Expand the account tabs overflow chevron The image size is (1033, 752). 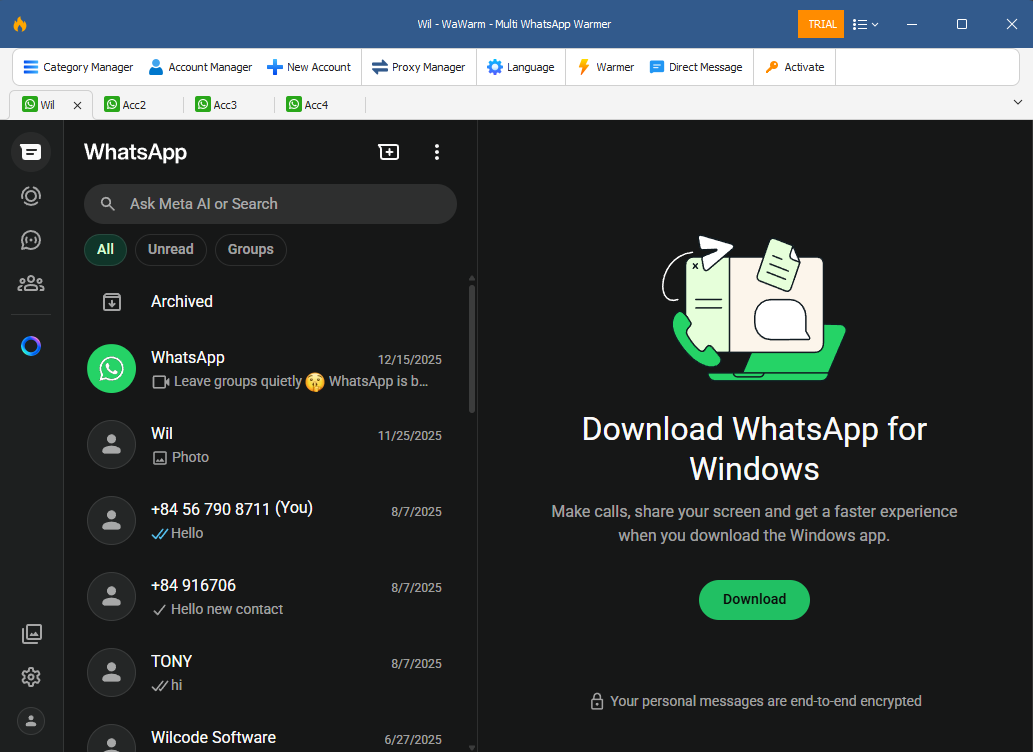point(1018,103)
